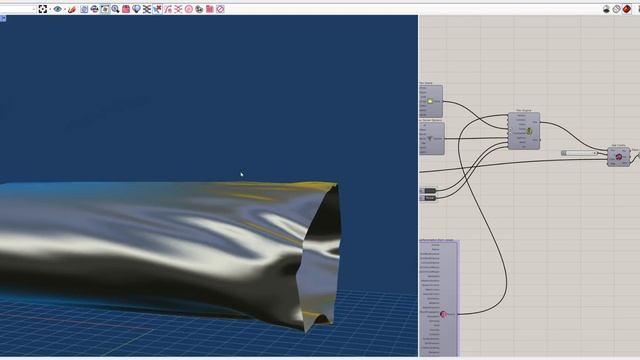Open the dropdown arrow beside the zoom extents icon
The image size is (640, 360).
[50, 9]
